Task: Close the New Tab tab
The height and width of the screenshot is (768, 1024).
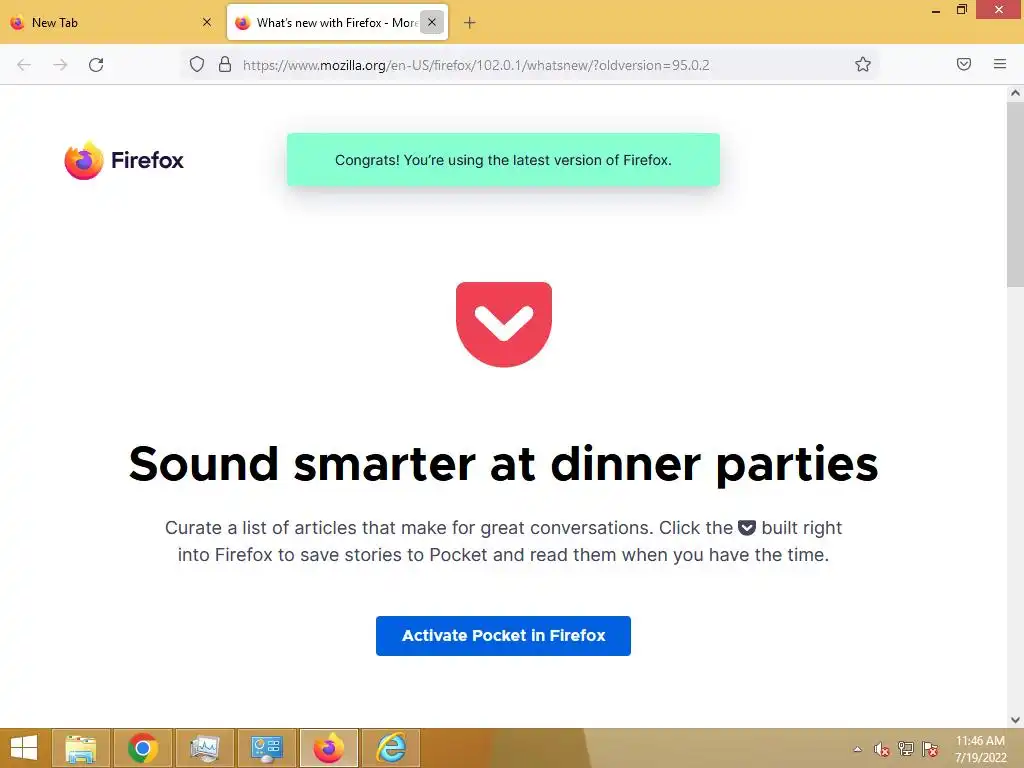Action: (207, 22)
